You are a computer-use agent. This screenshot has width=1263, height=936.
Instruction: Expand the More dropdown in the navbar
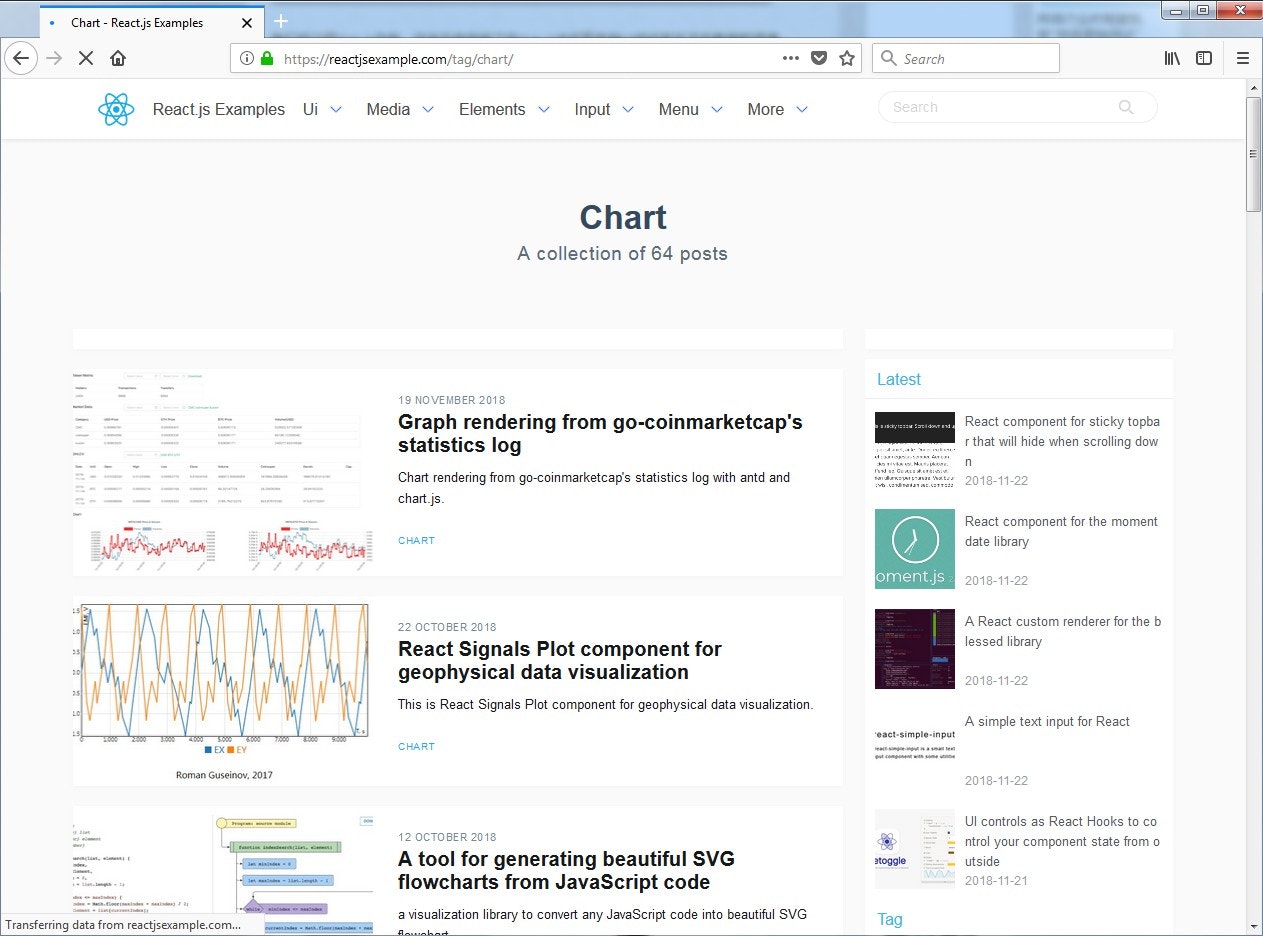click(x=775, y=109)
